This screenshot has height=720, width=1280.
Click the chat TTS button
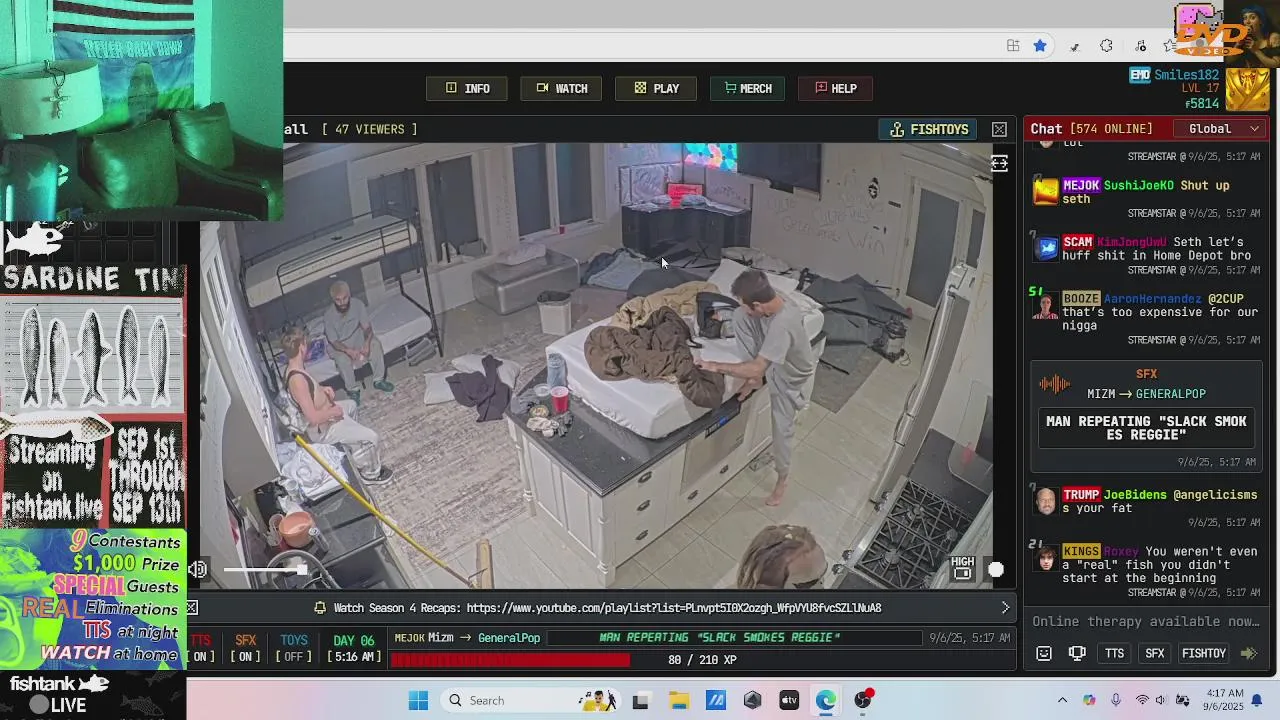[x=1114, y=653]
